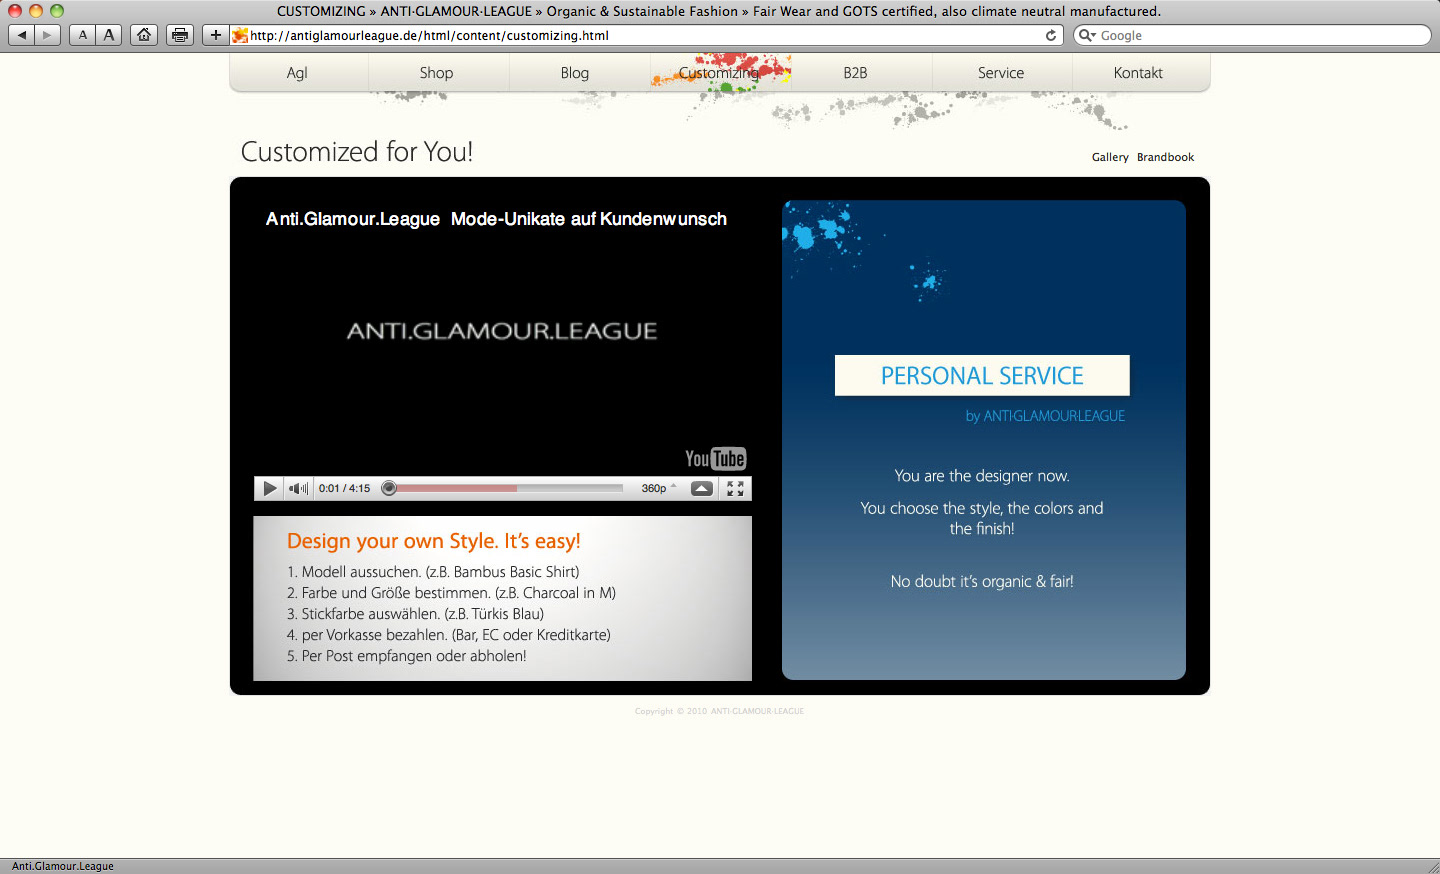Click 'You are the designer now.' text

982,476
